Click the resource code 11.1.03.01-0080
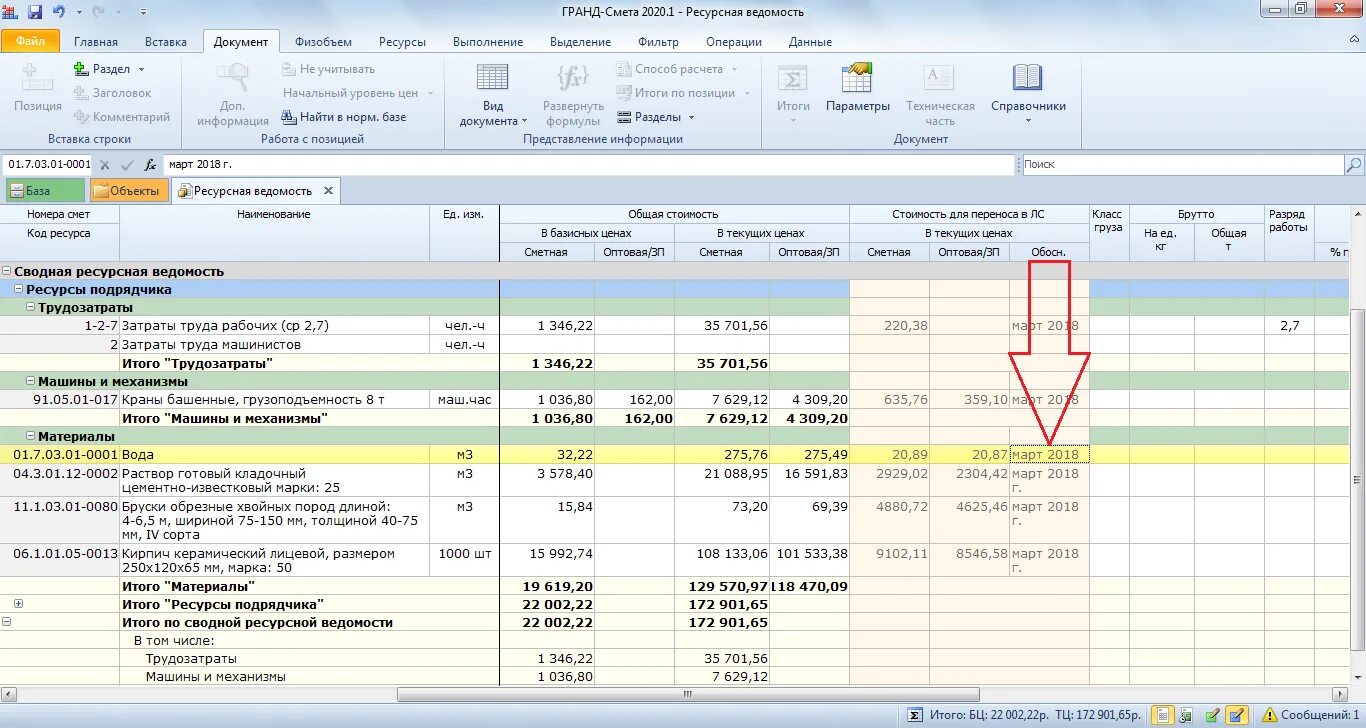The height and width of the screenshot is (728, 1366). (65, 507)
